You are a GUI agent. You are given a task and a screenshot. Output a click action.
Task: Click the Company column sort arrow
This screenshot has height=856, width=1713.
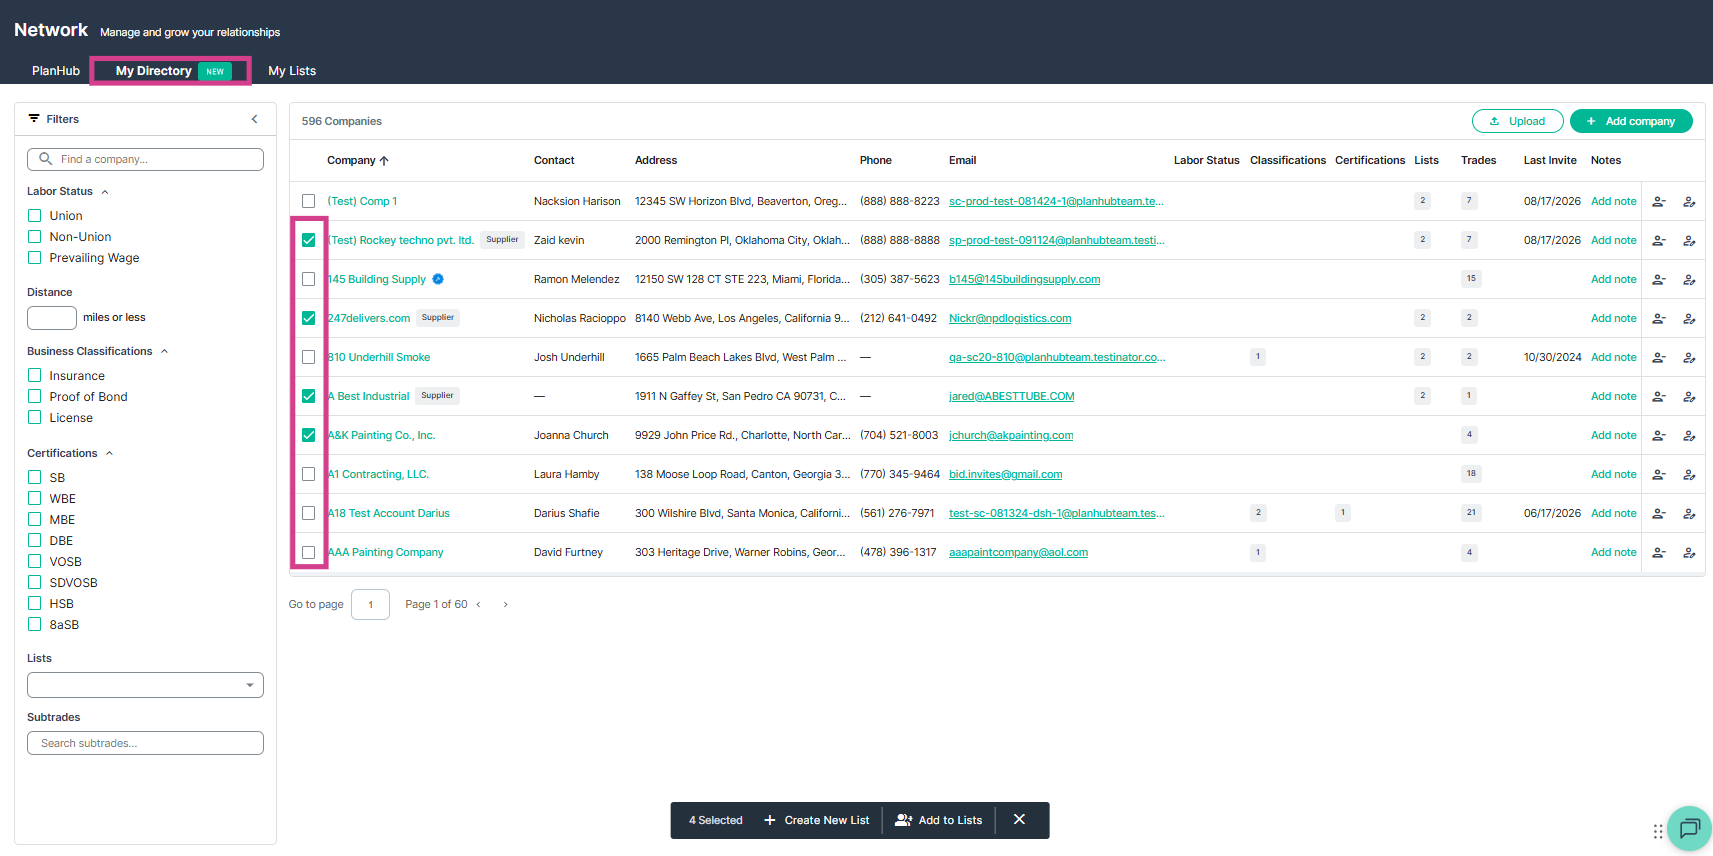tap(384, 161)
